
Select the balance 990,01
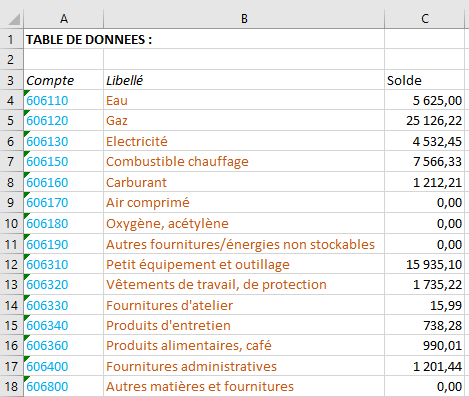[x=424, y=345]
